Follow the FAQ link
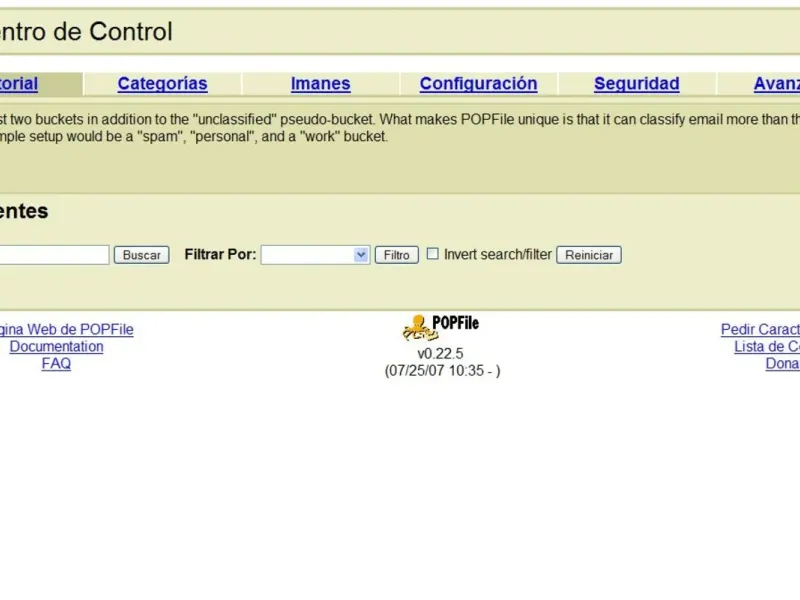The width and height of the screenshot is (800, 600). click(56, 363)
